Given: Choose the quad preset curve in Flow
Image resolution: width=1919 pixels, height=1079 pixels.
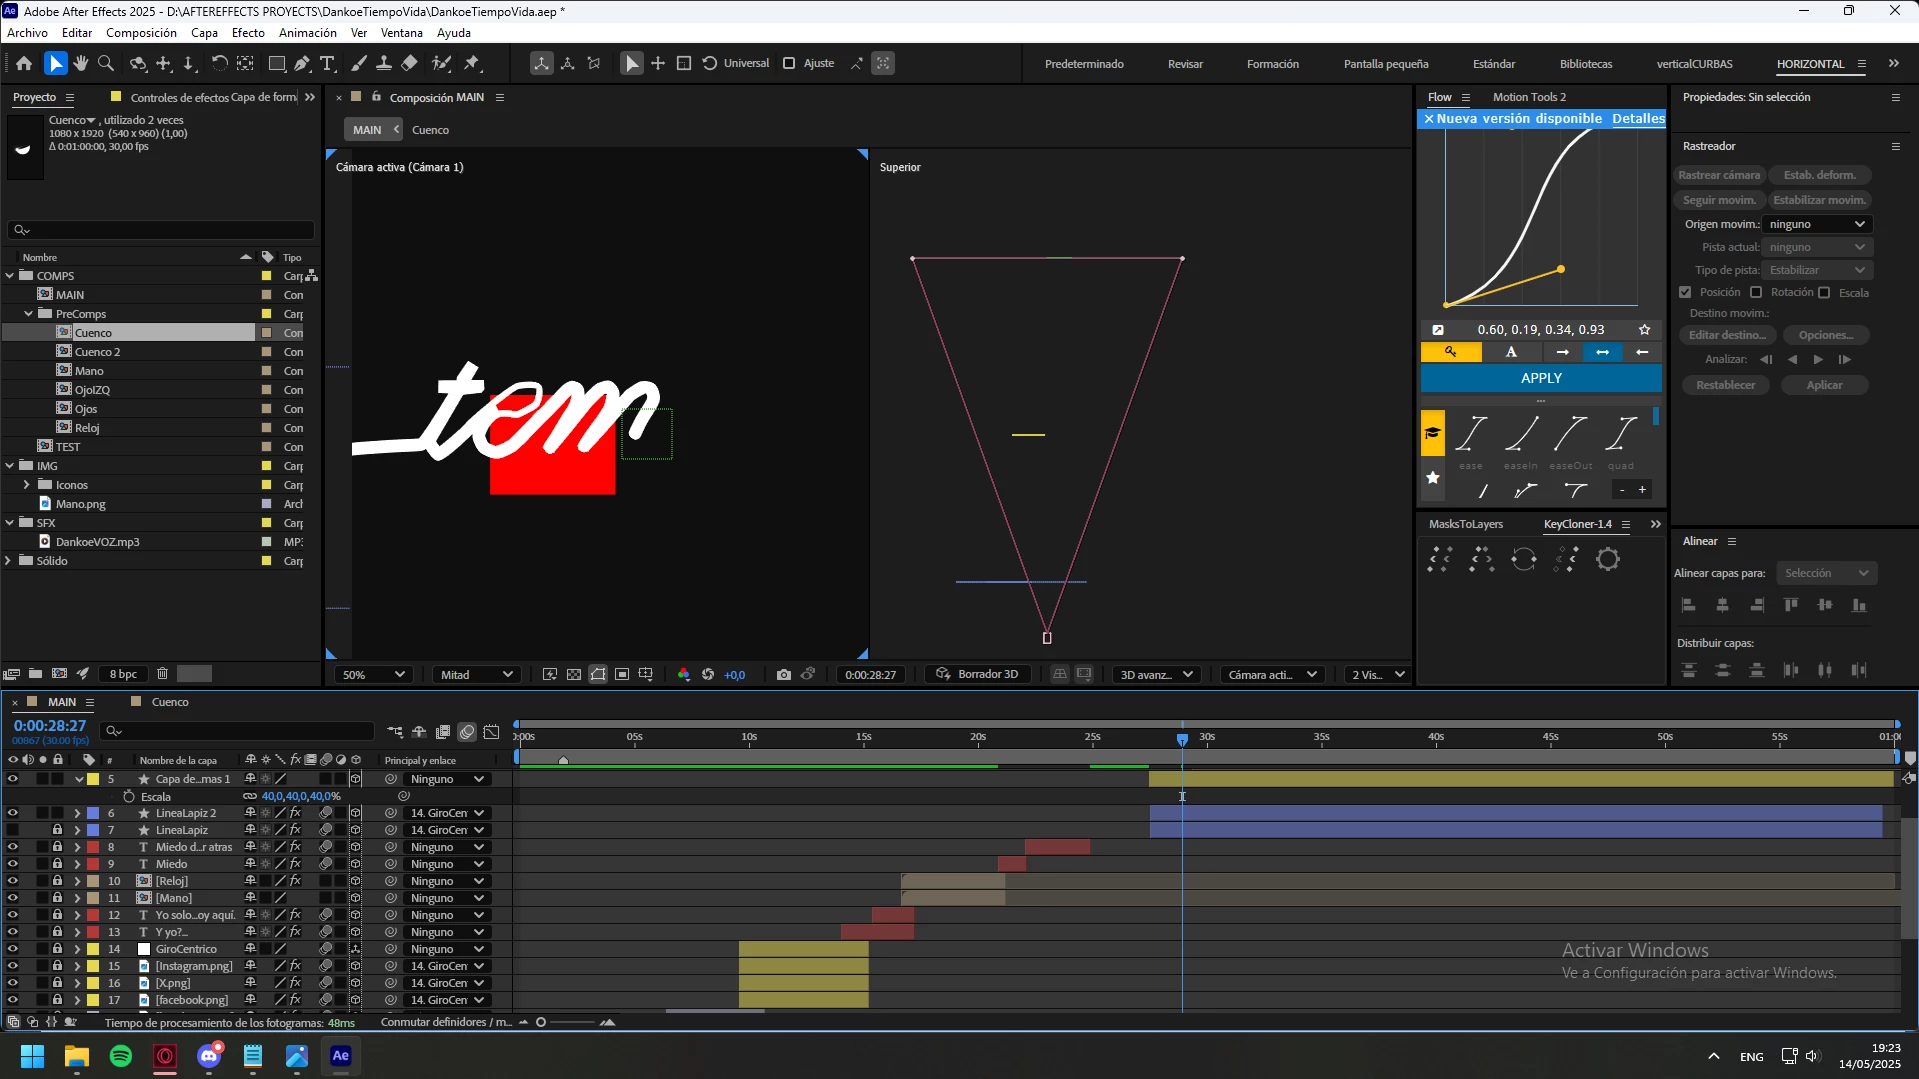Looking at the screenshot, I should click(1621, 433).
